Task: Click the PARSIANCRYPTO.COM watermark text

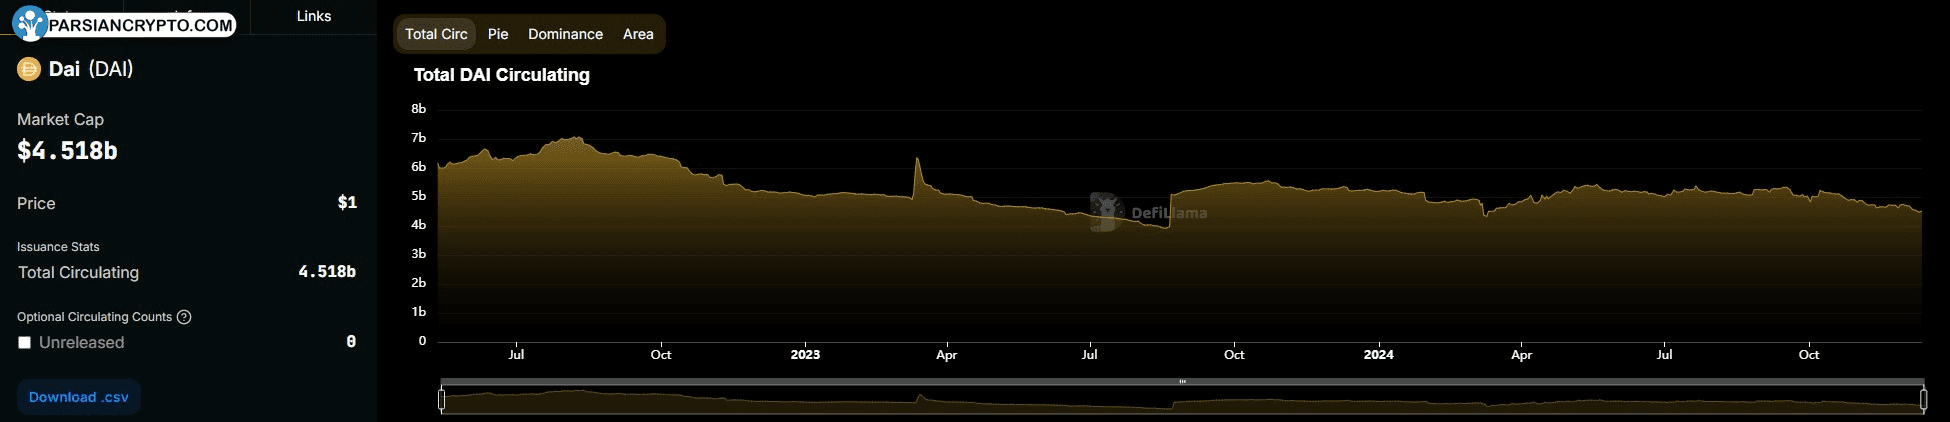Action: point(140,25)
